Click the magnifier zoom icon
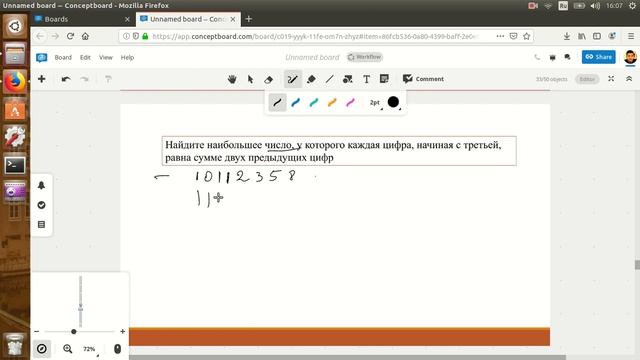The width and height of the screenshot is (640, 360). click(67, 349)
